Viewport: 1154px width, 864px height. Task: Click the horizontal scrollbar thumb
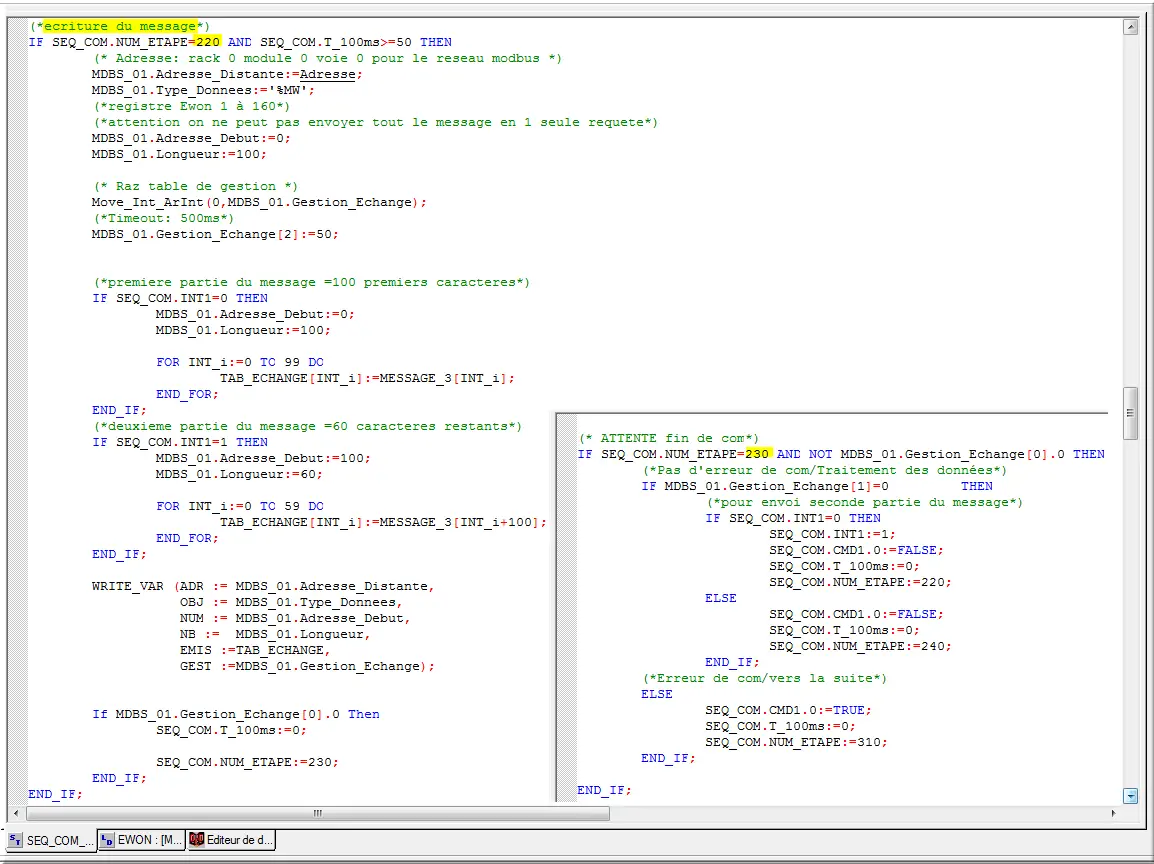coord(318,813)
